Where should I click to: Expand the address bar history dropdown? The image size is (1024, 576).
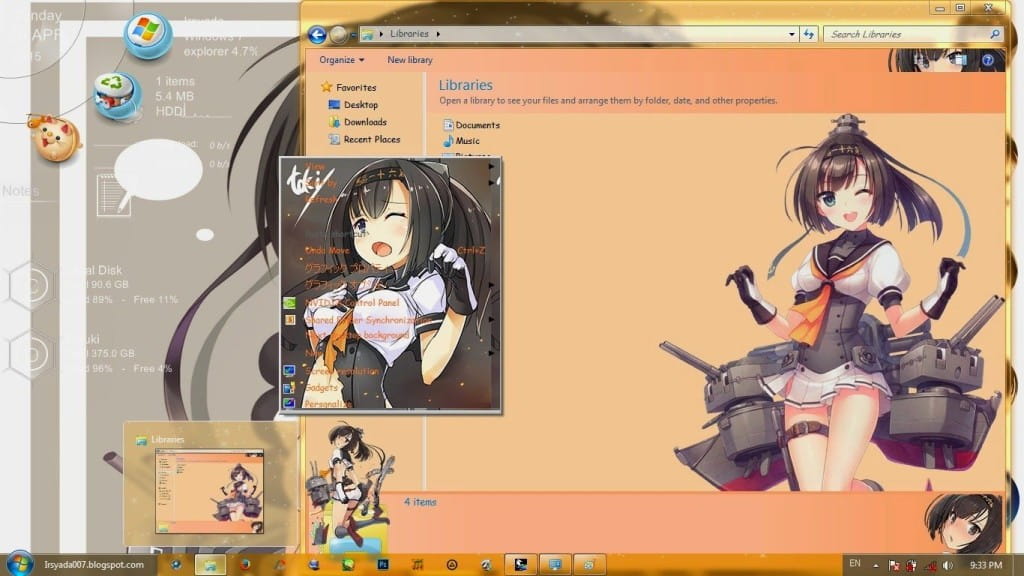(791, 33)
